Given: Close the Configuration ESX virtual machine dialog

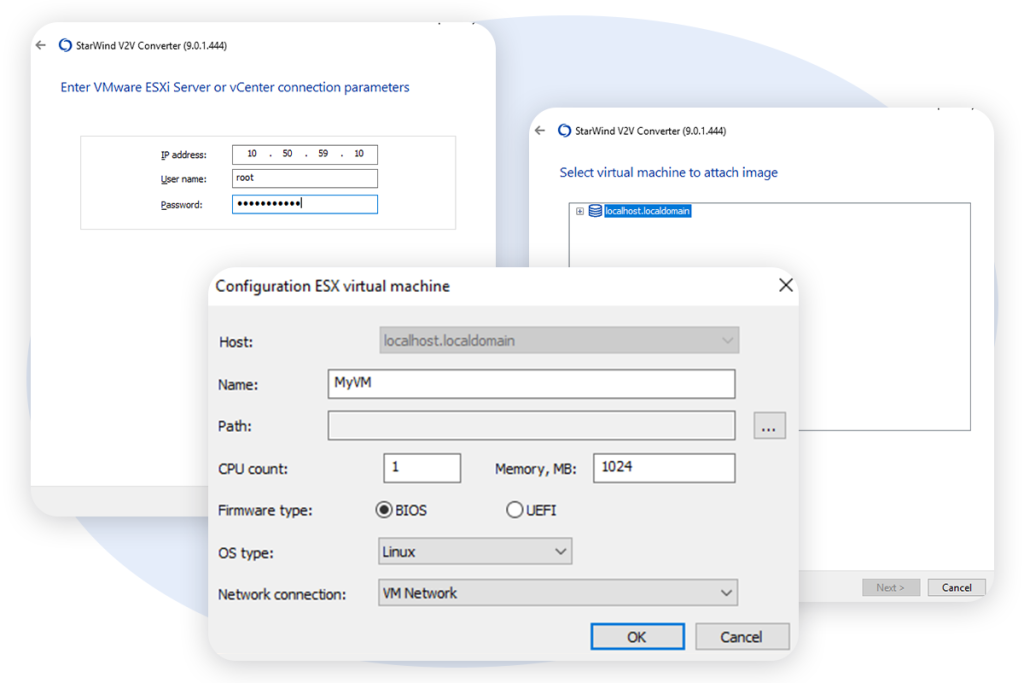Looking at the screenshot, I should tap(785, 286).
